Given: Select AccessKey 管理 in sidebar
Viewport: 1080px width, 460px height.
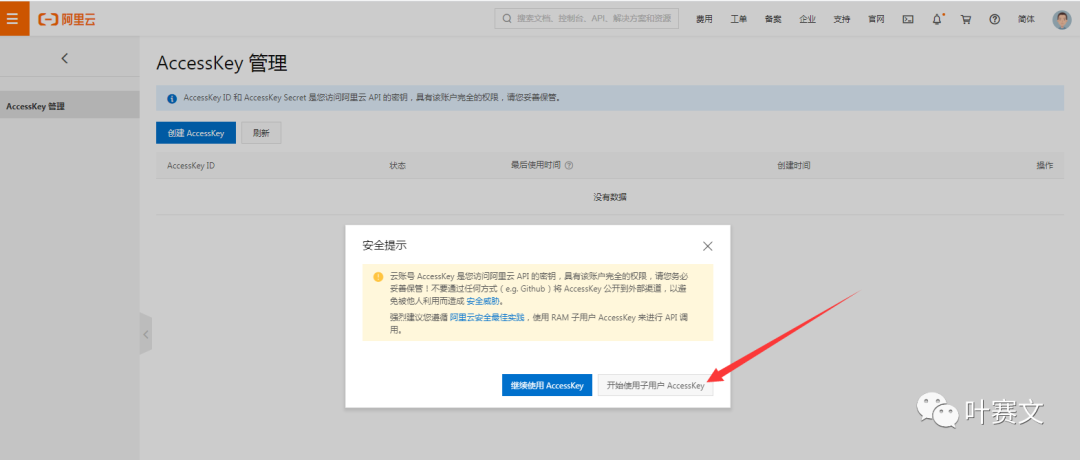Looking at the screenshot, I should (x=70, y=107).
